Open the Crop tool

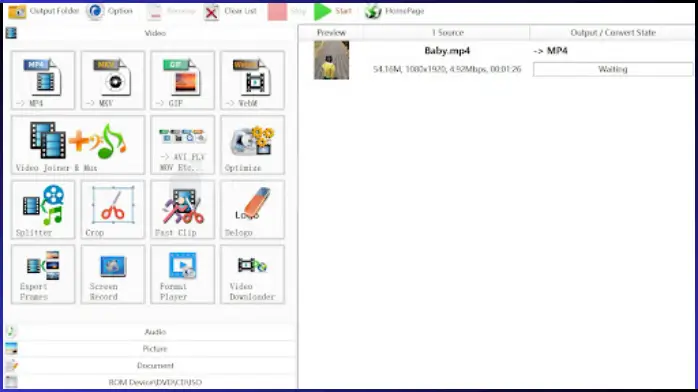[x=113, y=210]
